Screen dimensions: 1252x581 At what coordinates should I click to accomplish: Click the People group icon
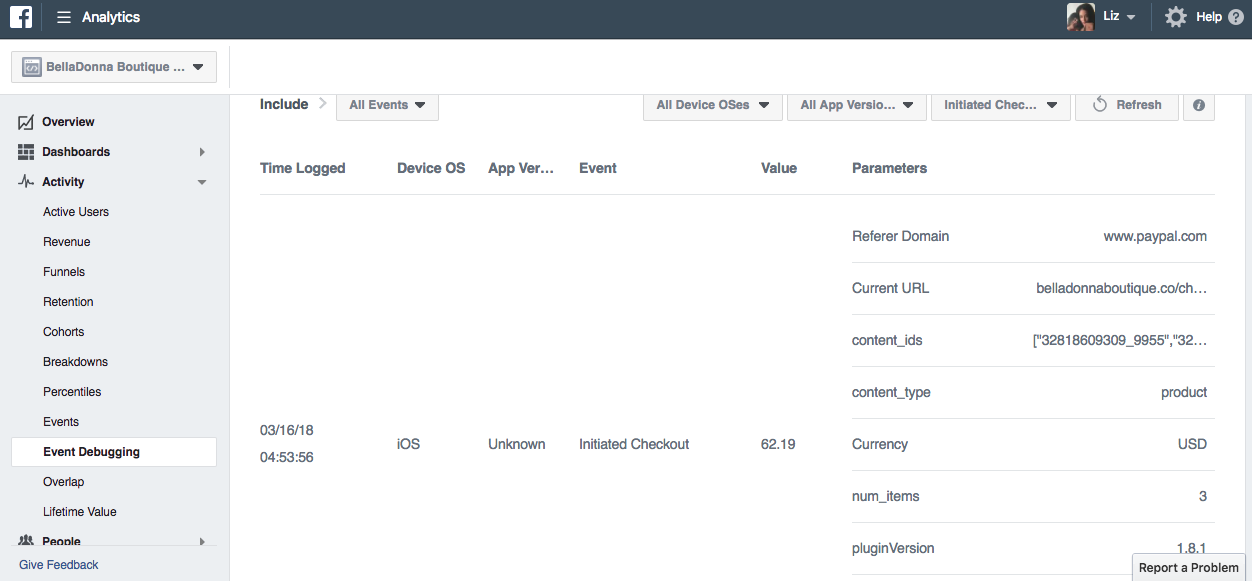click(27, 541)
